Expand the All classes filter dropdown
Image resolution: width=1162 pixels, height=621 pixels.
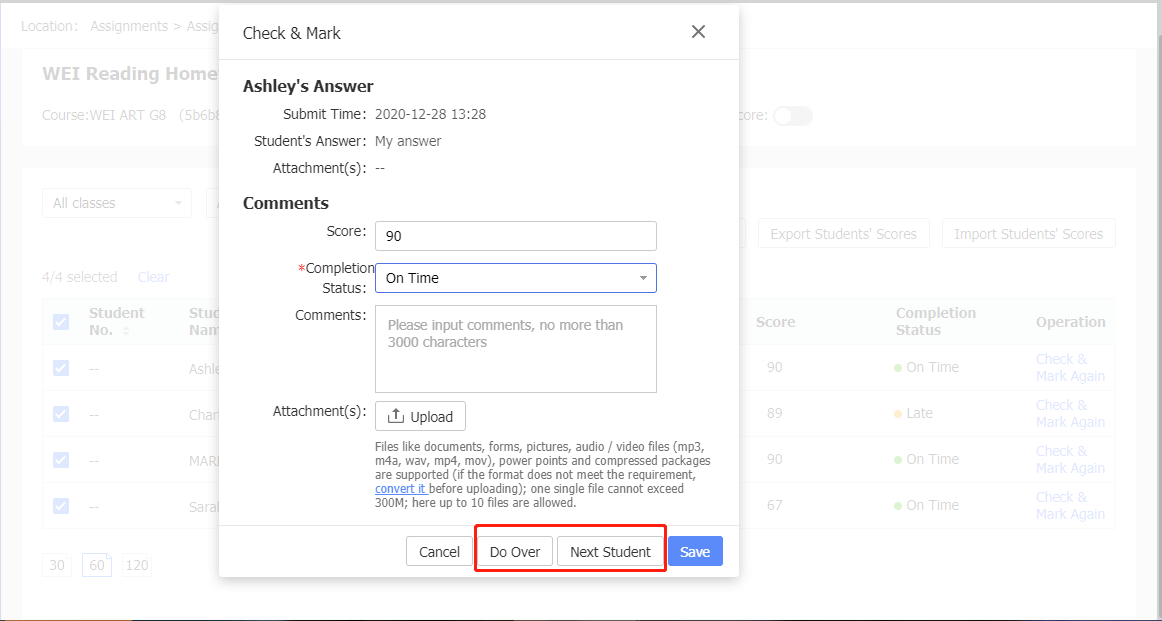point(117,203)
